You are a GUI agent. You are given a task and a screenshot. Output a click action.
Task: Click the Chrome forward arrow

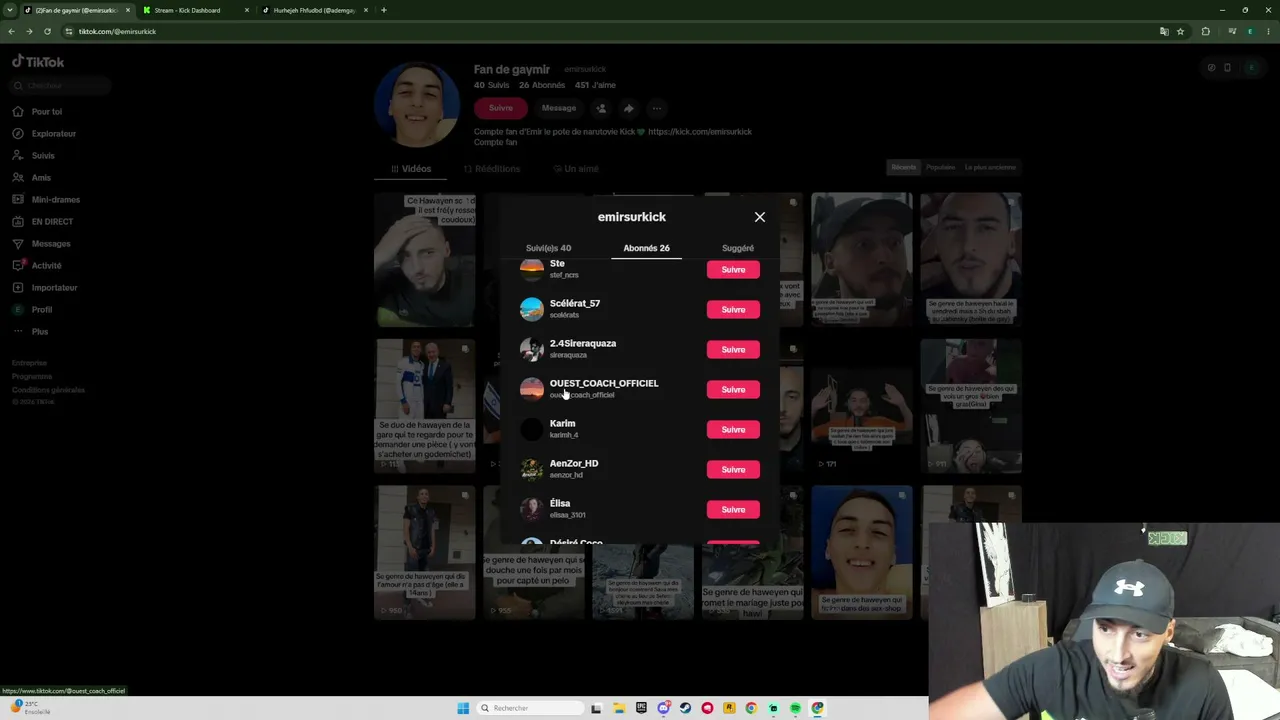click(29, 31)
